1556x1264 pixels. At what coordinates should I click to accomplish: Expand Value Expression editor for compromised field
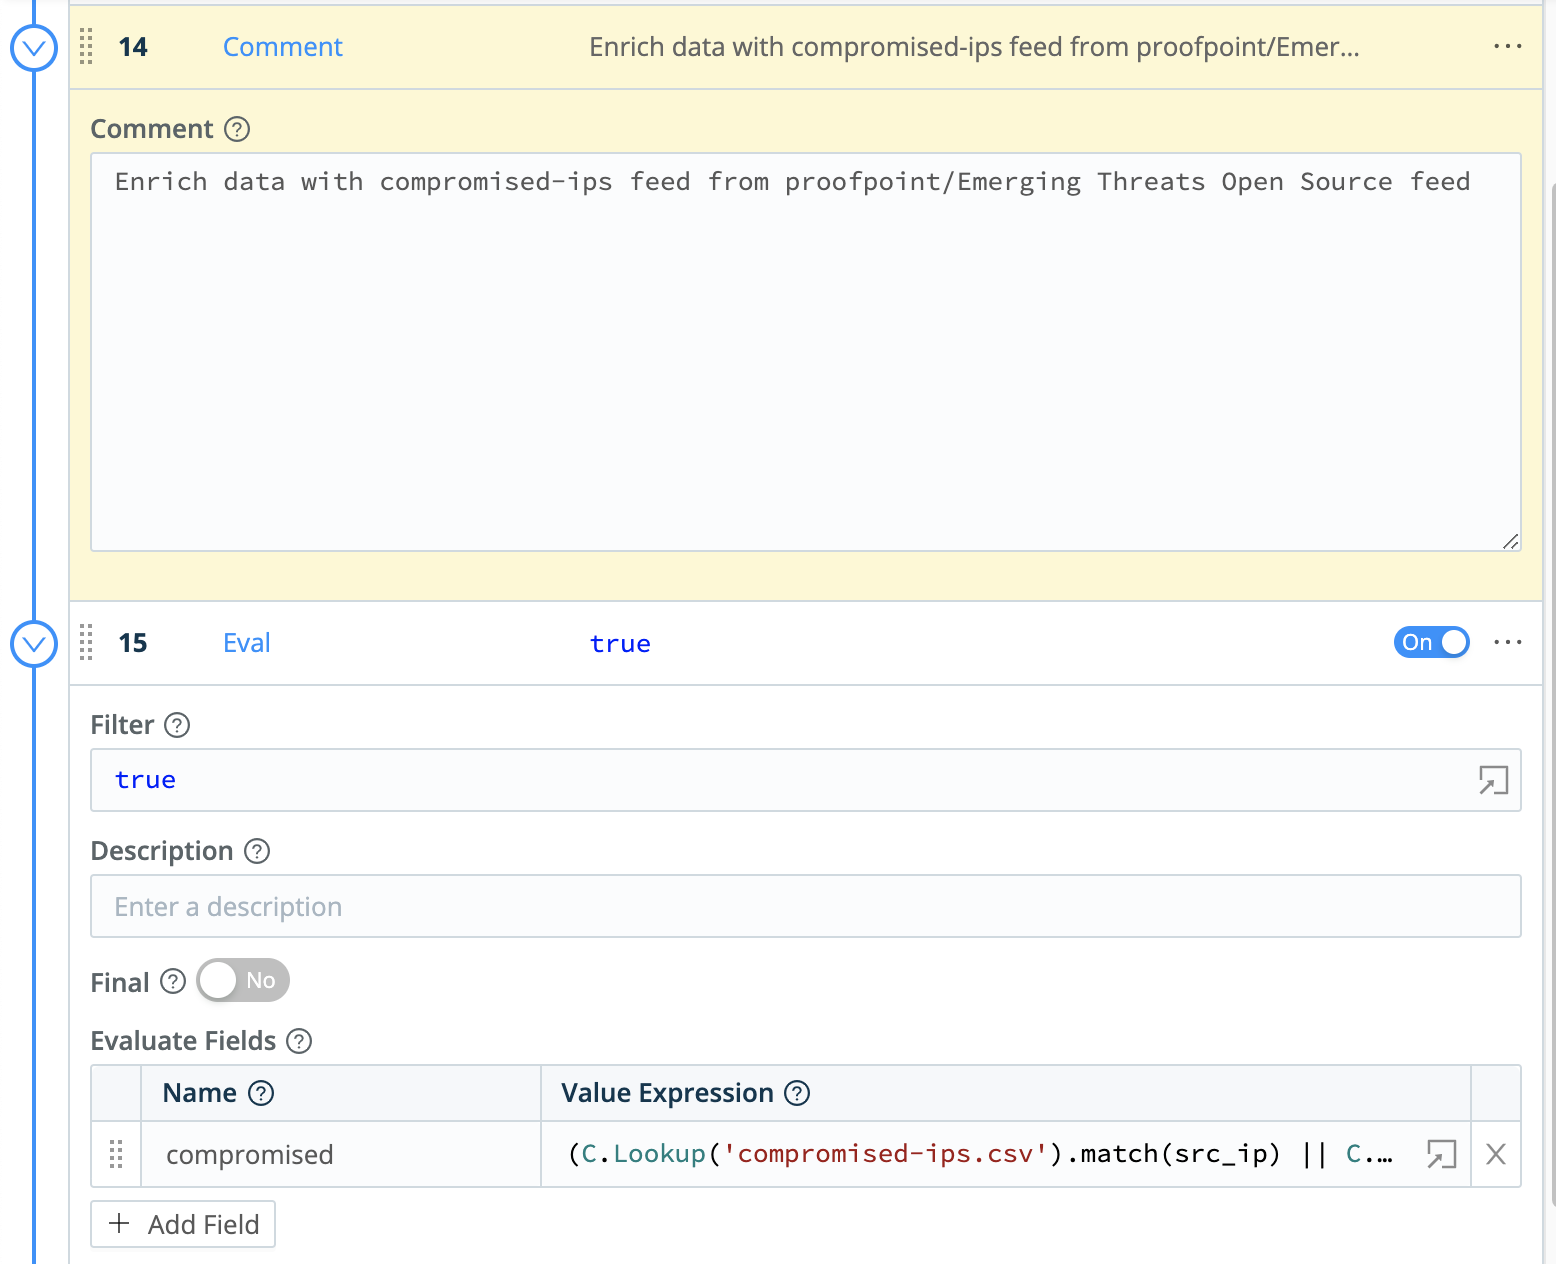tap(1441, 1154)
